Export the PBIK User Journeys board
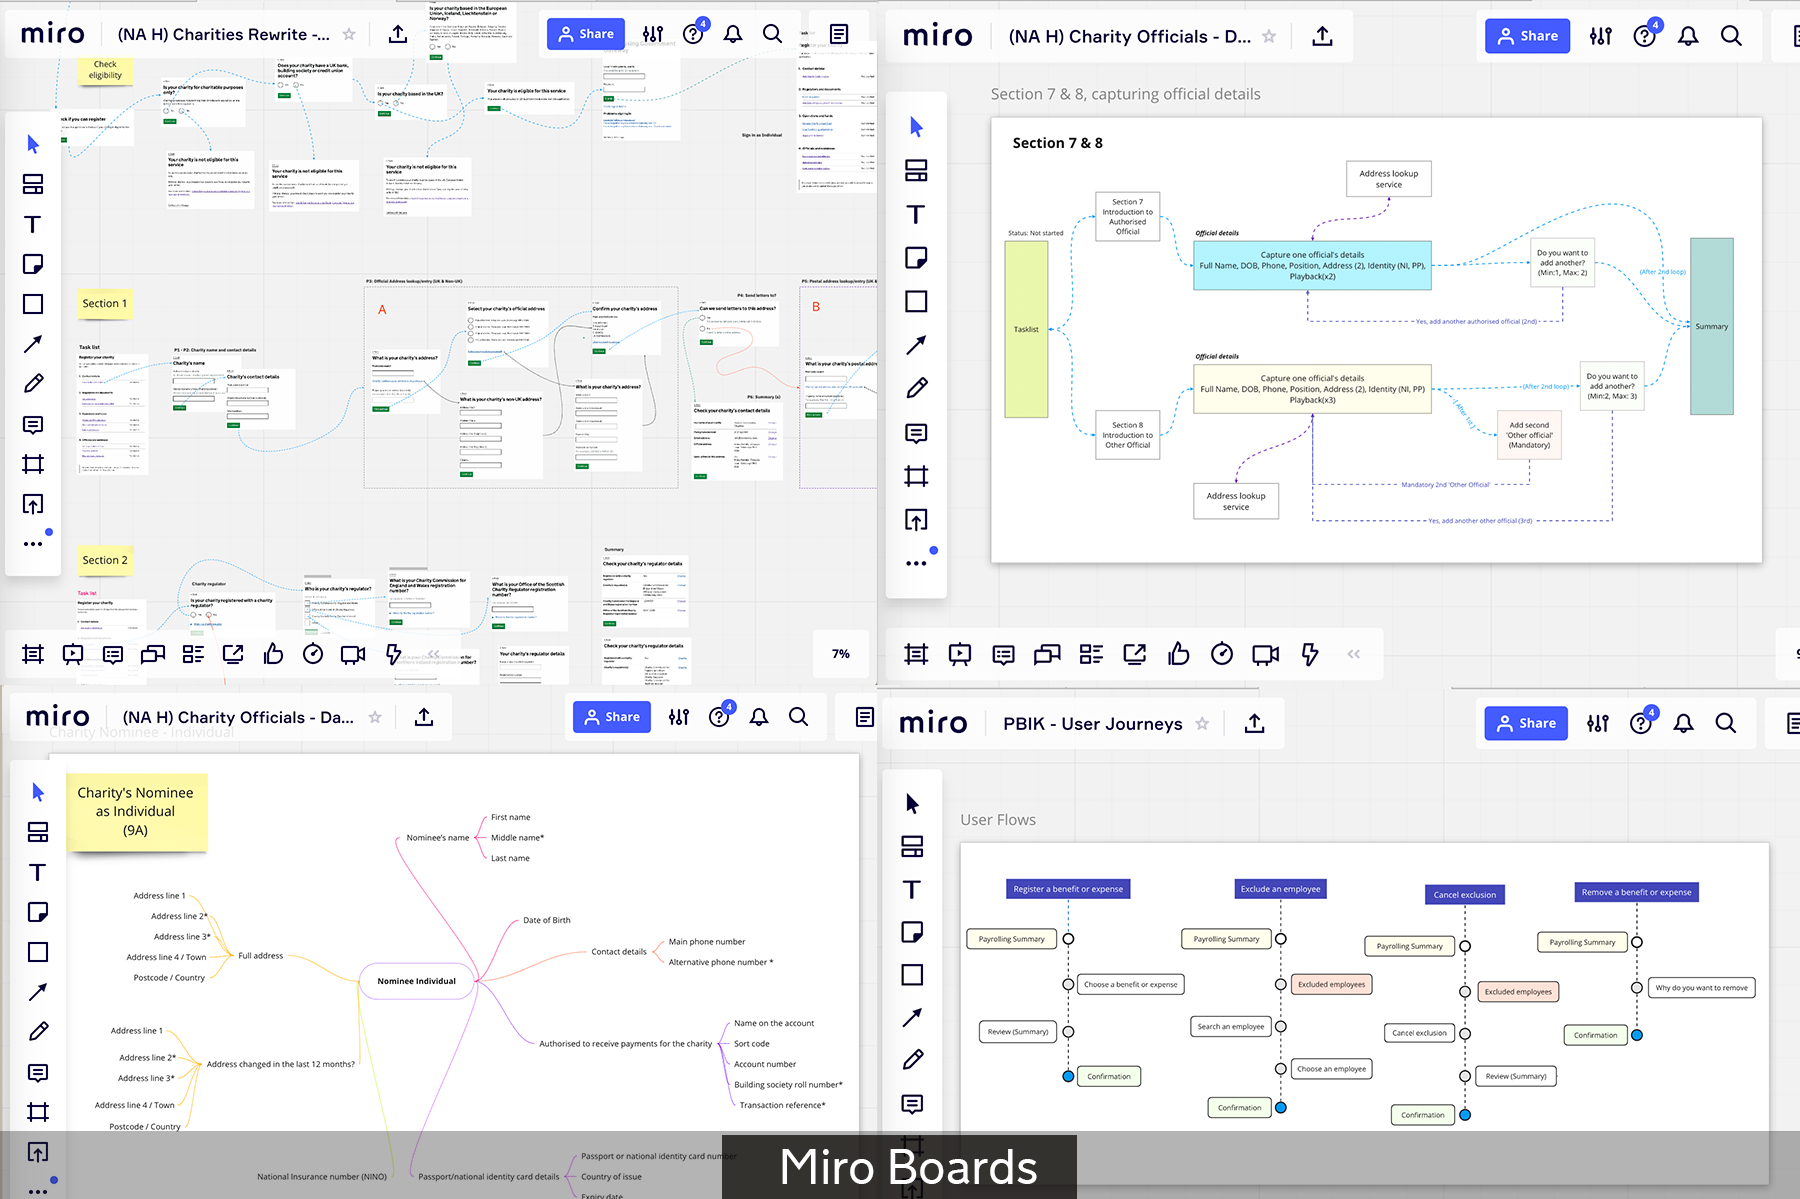Viewport: 1800px width, 1199px height. [x=1255, y=723]
